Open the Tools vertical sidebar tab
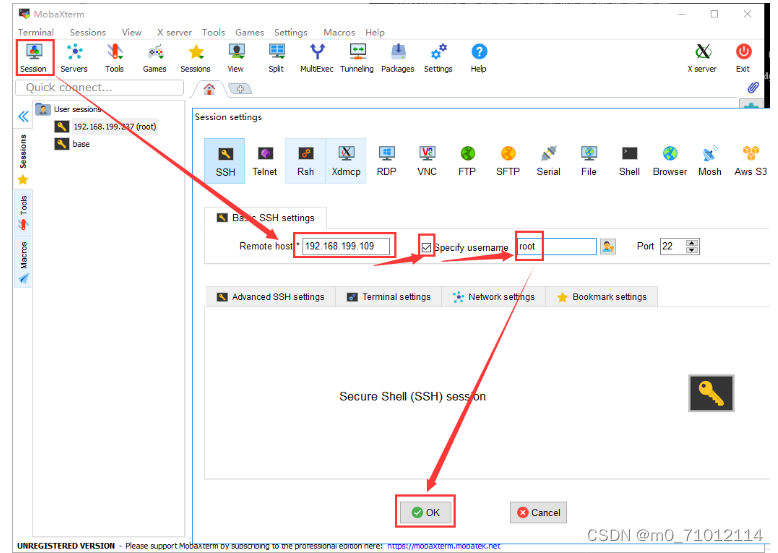This screenshot has width=778, height=553. tap(23, 212)
